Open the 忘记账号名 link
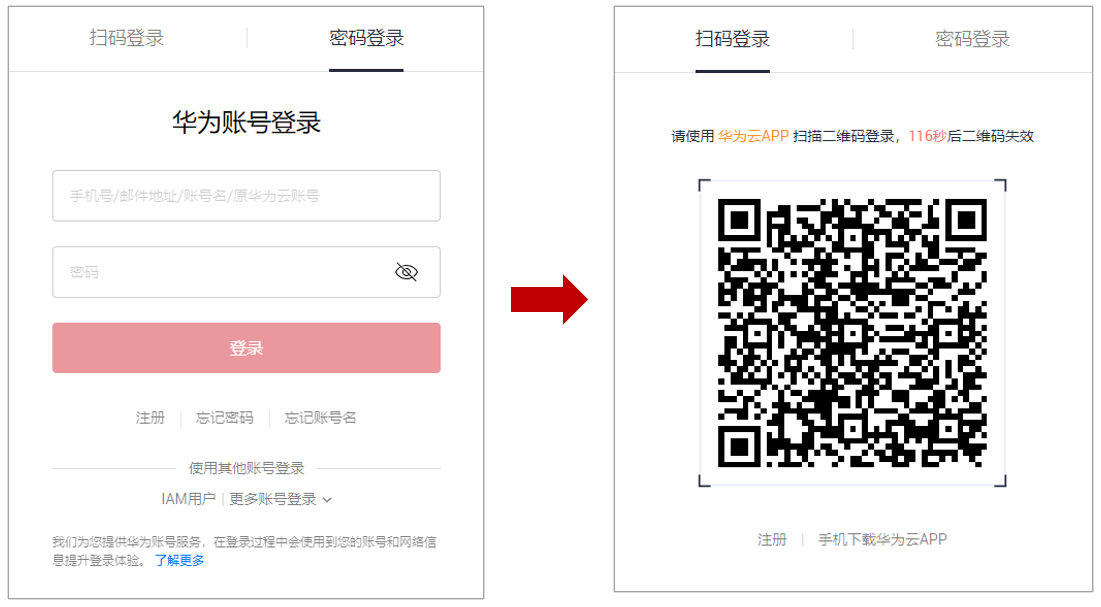Viewport: 1101px width, 607px height. (320, 418)
